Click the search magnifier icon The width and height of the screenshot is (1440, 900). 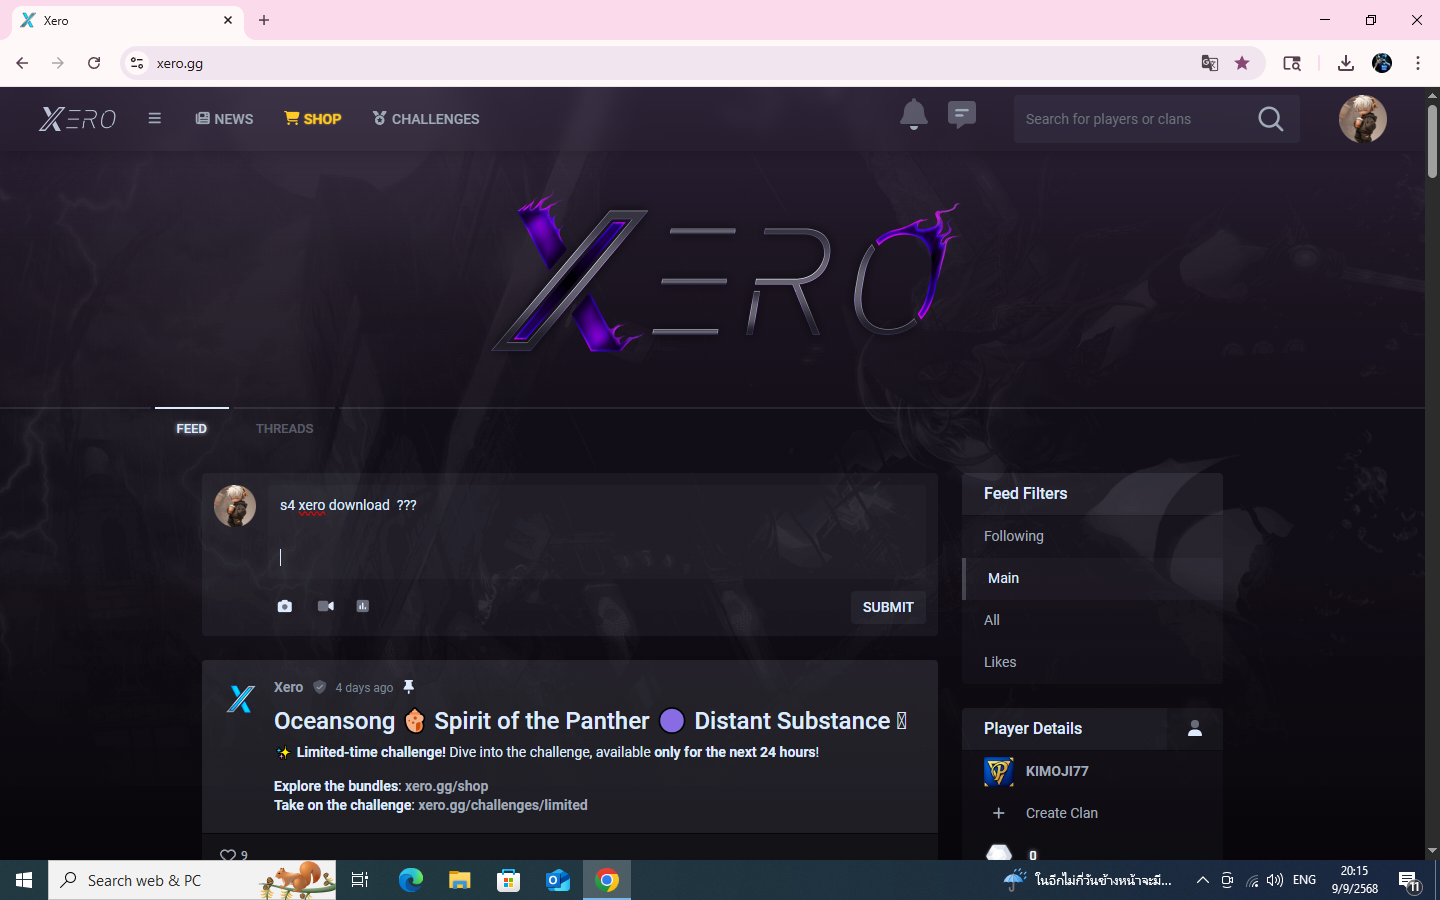pos(1270,119)
